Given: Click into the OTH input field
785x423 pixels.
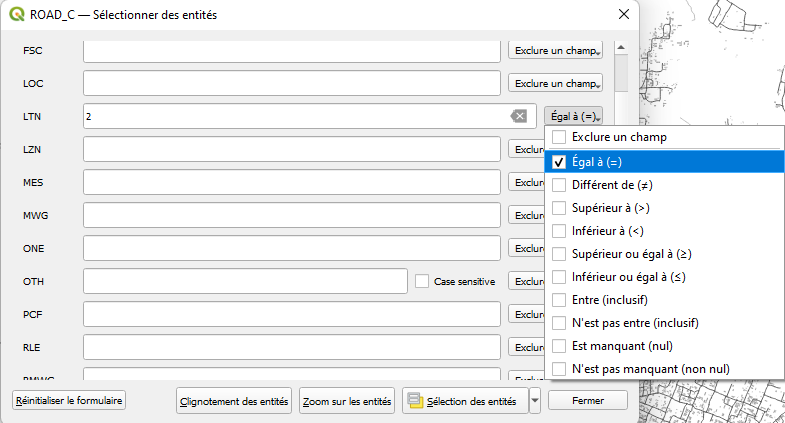Looking at the screenshot, I should click(245, 281).
